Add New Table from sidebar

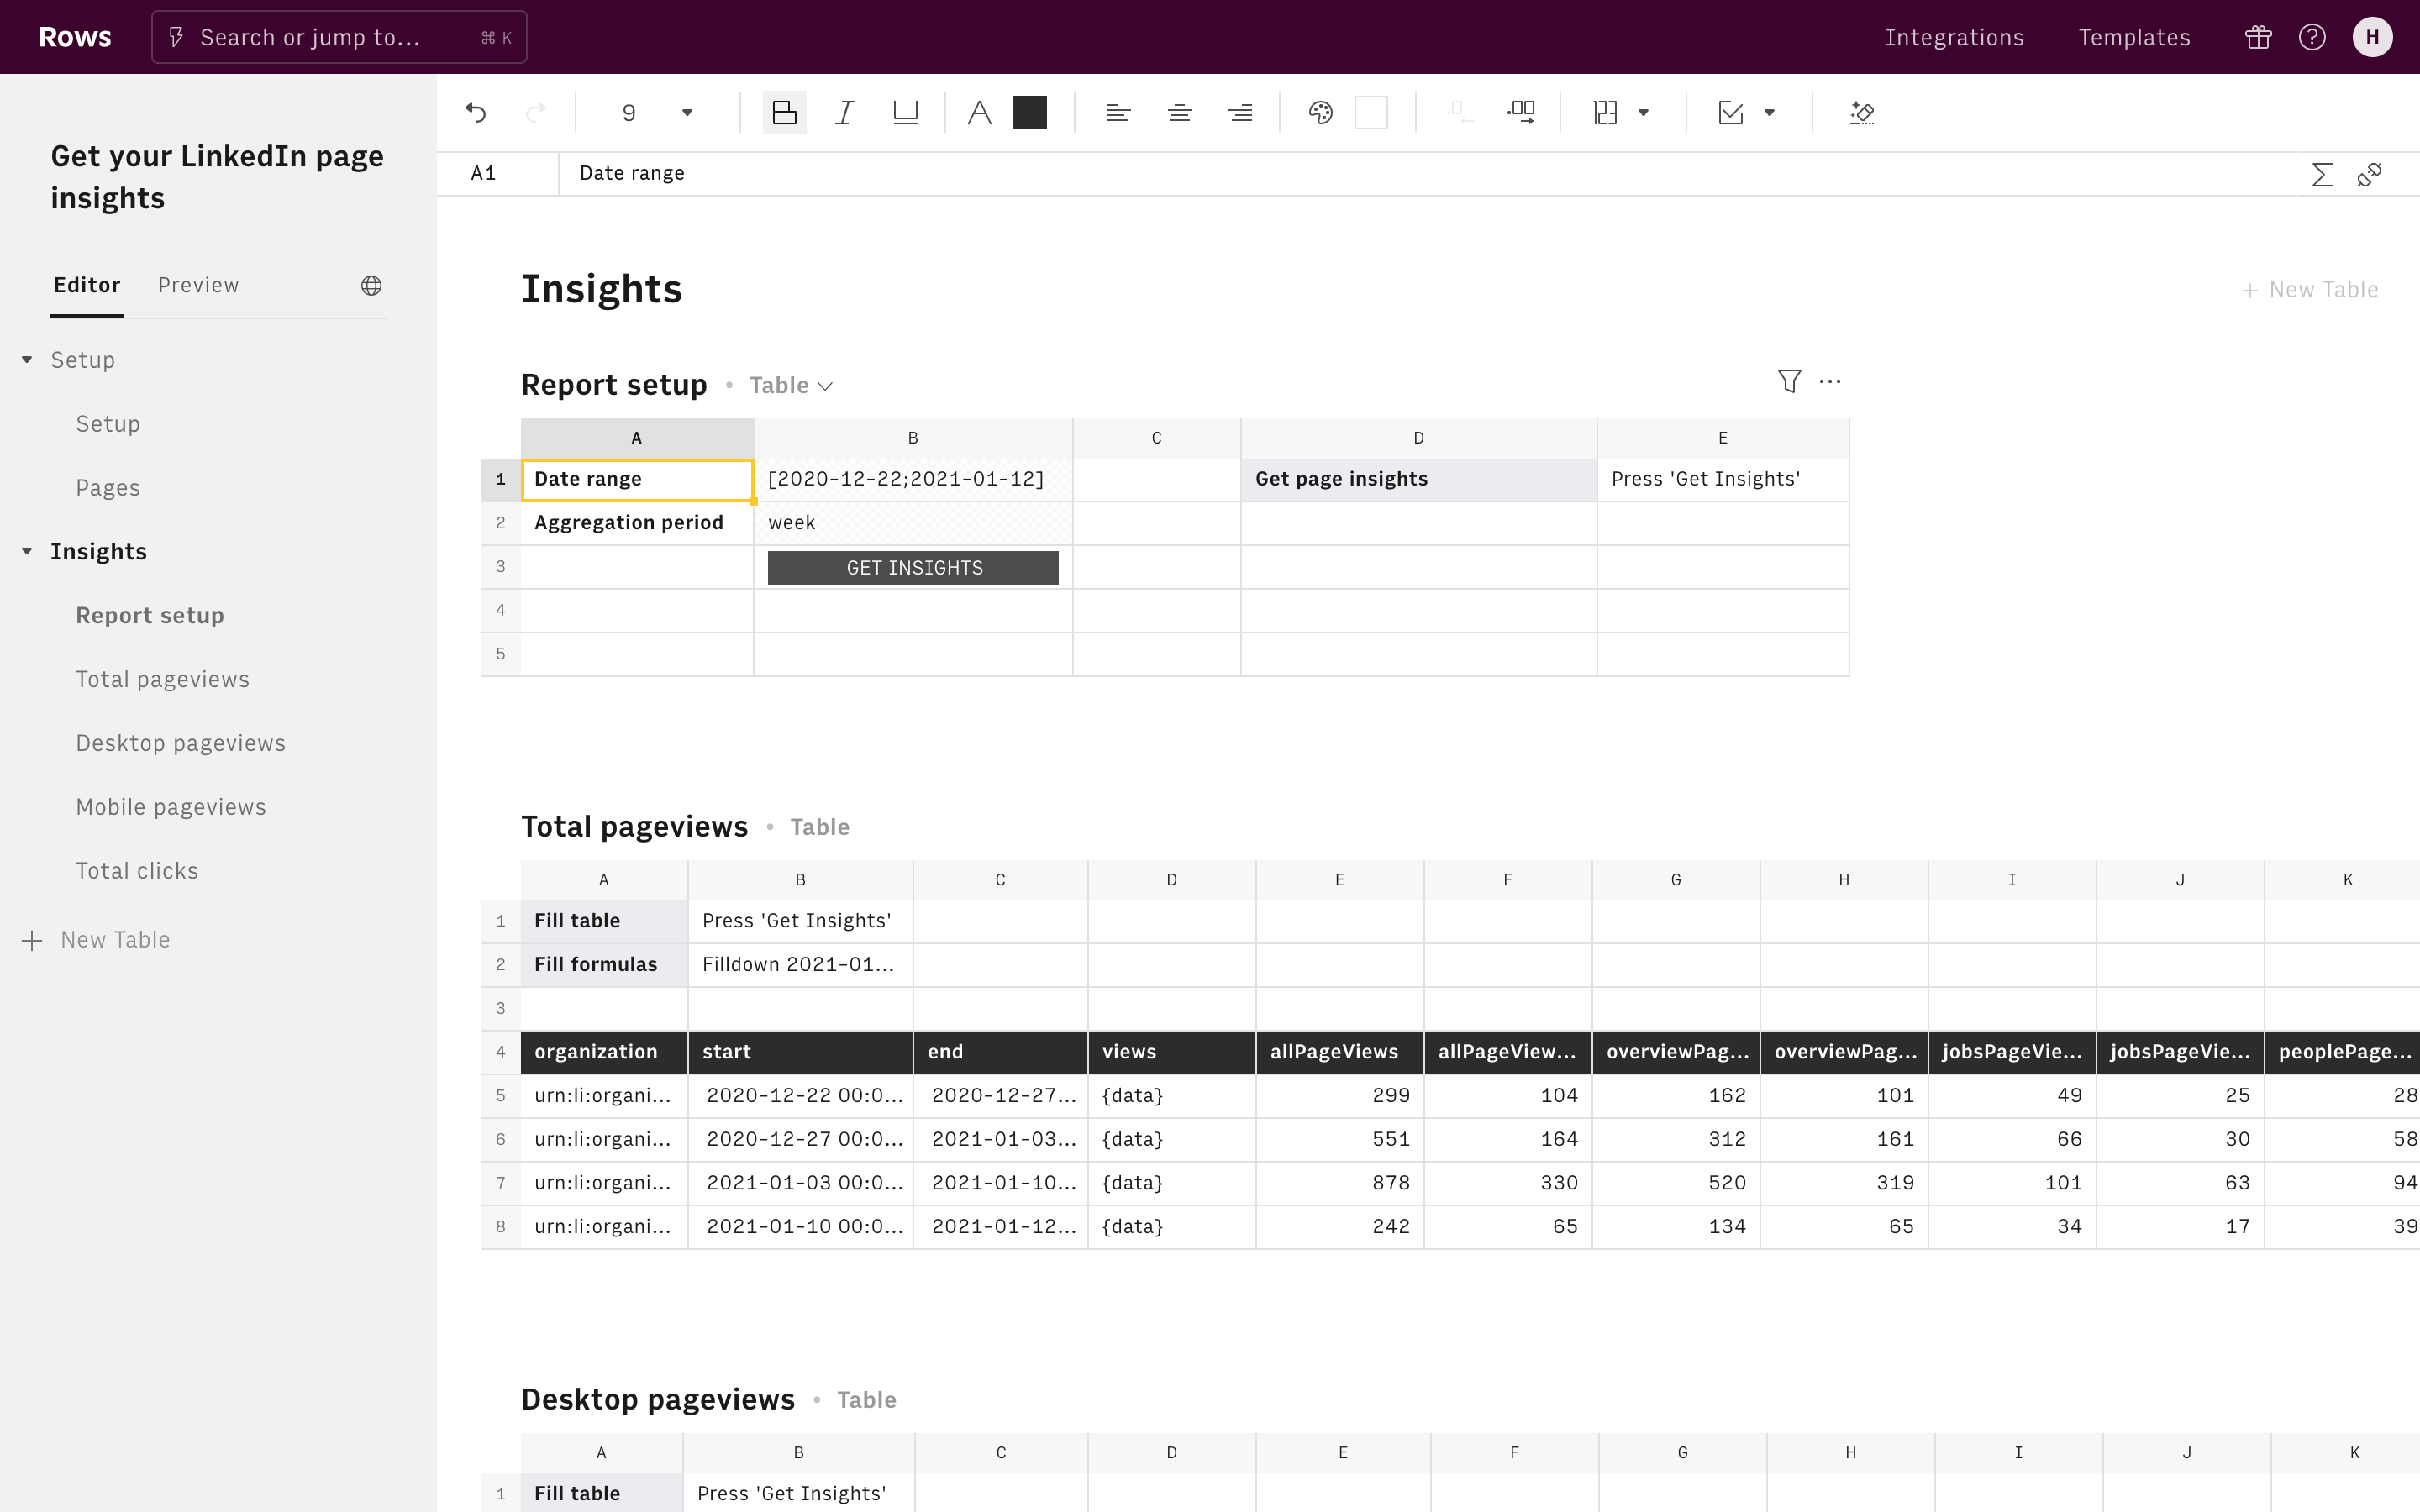(x=96, y=940)
